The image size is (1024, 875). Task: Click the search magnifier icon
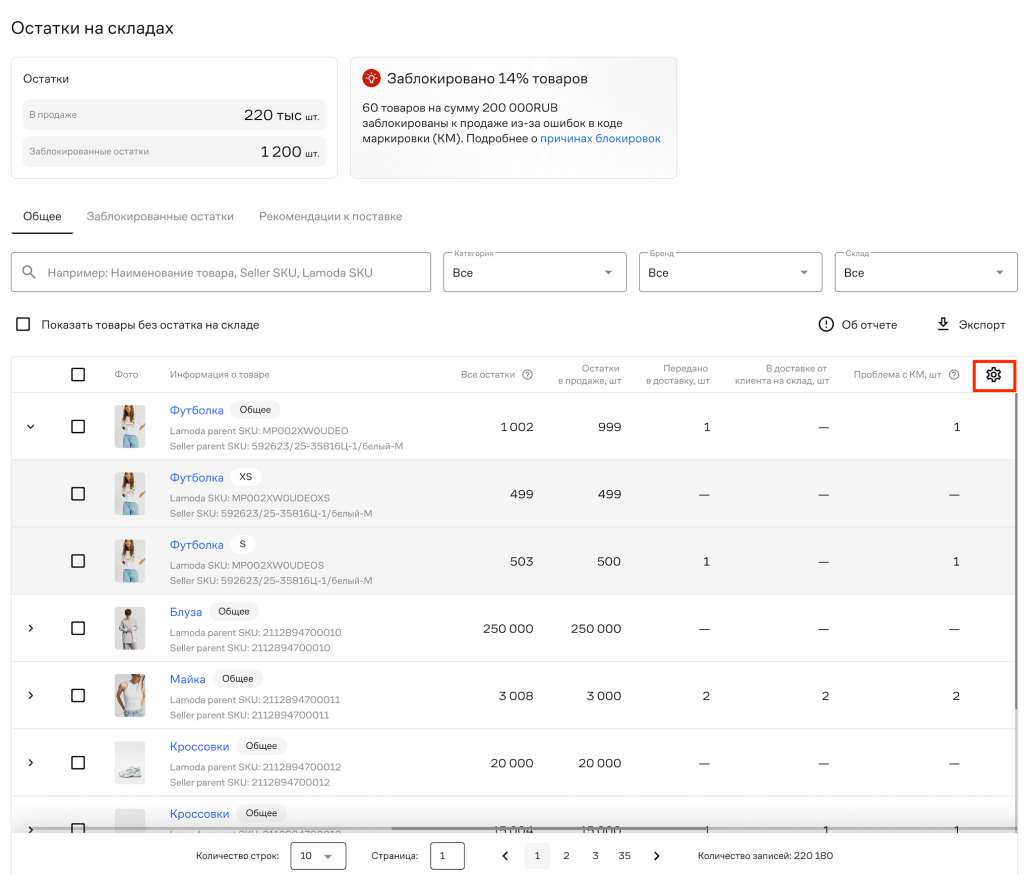[x=29, y=272]
